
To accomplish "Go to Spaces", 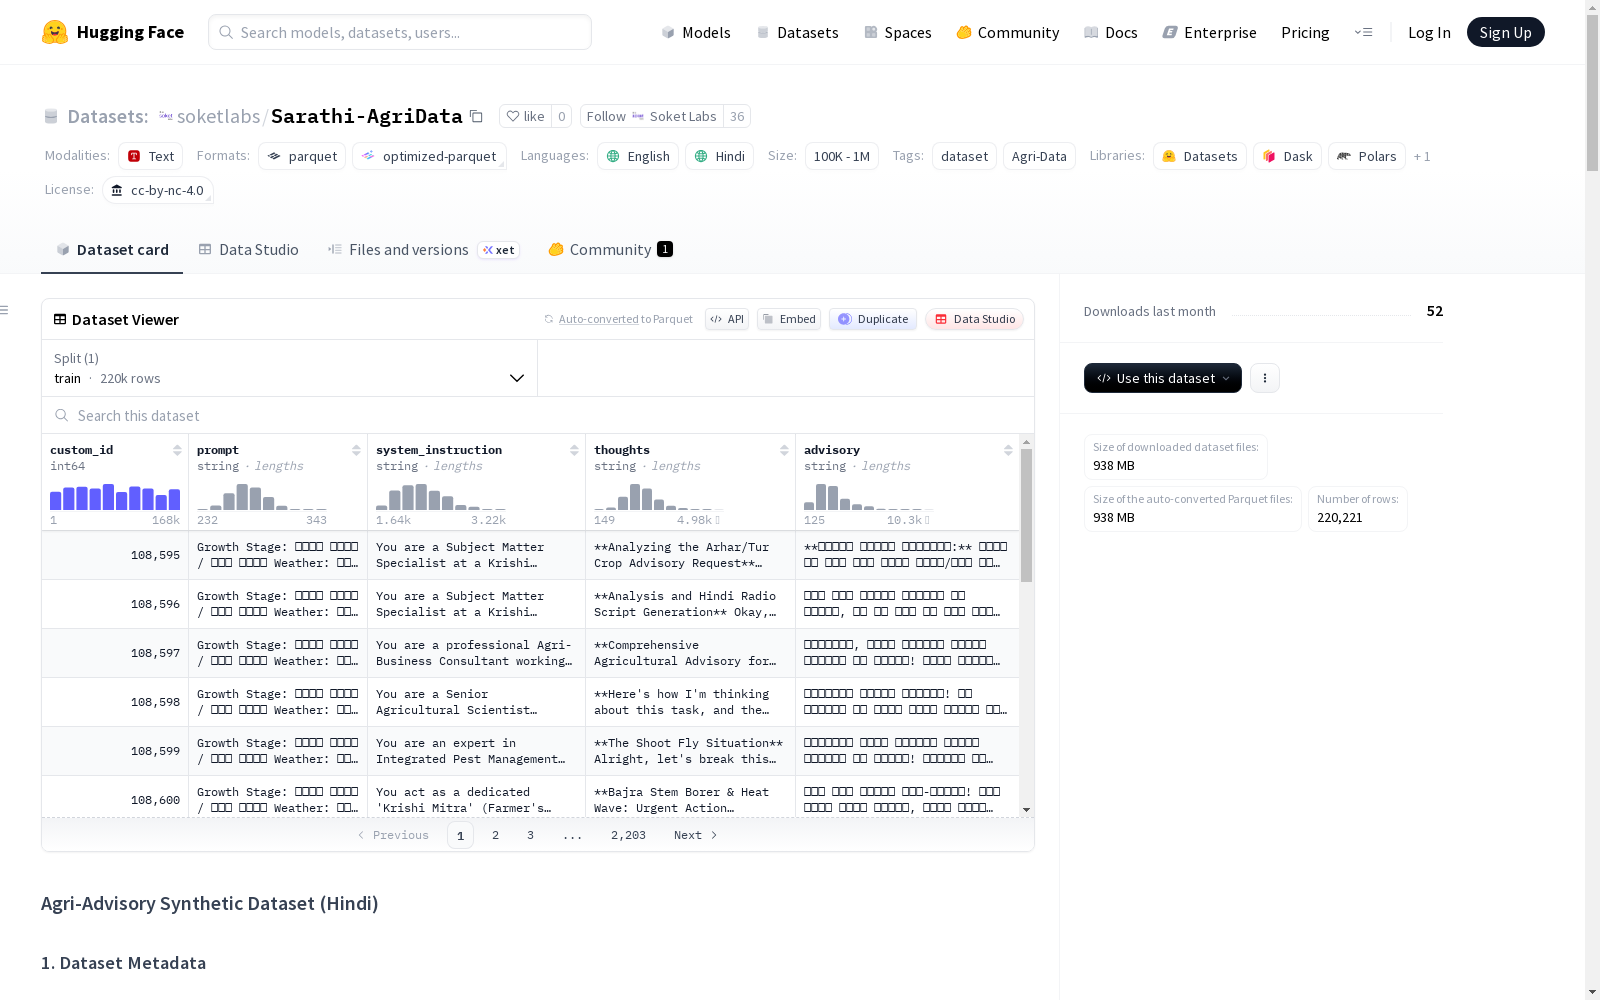I will tap(897, 32).
